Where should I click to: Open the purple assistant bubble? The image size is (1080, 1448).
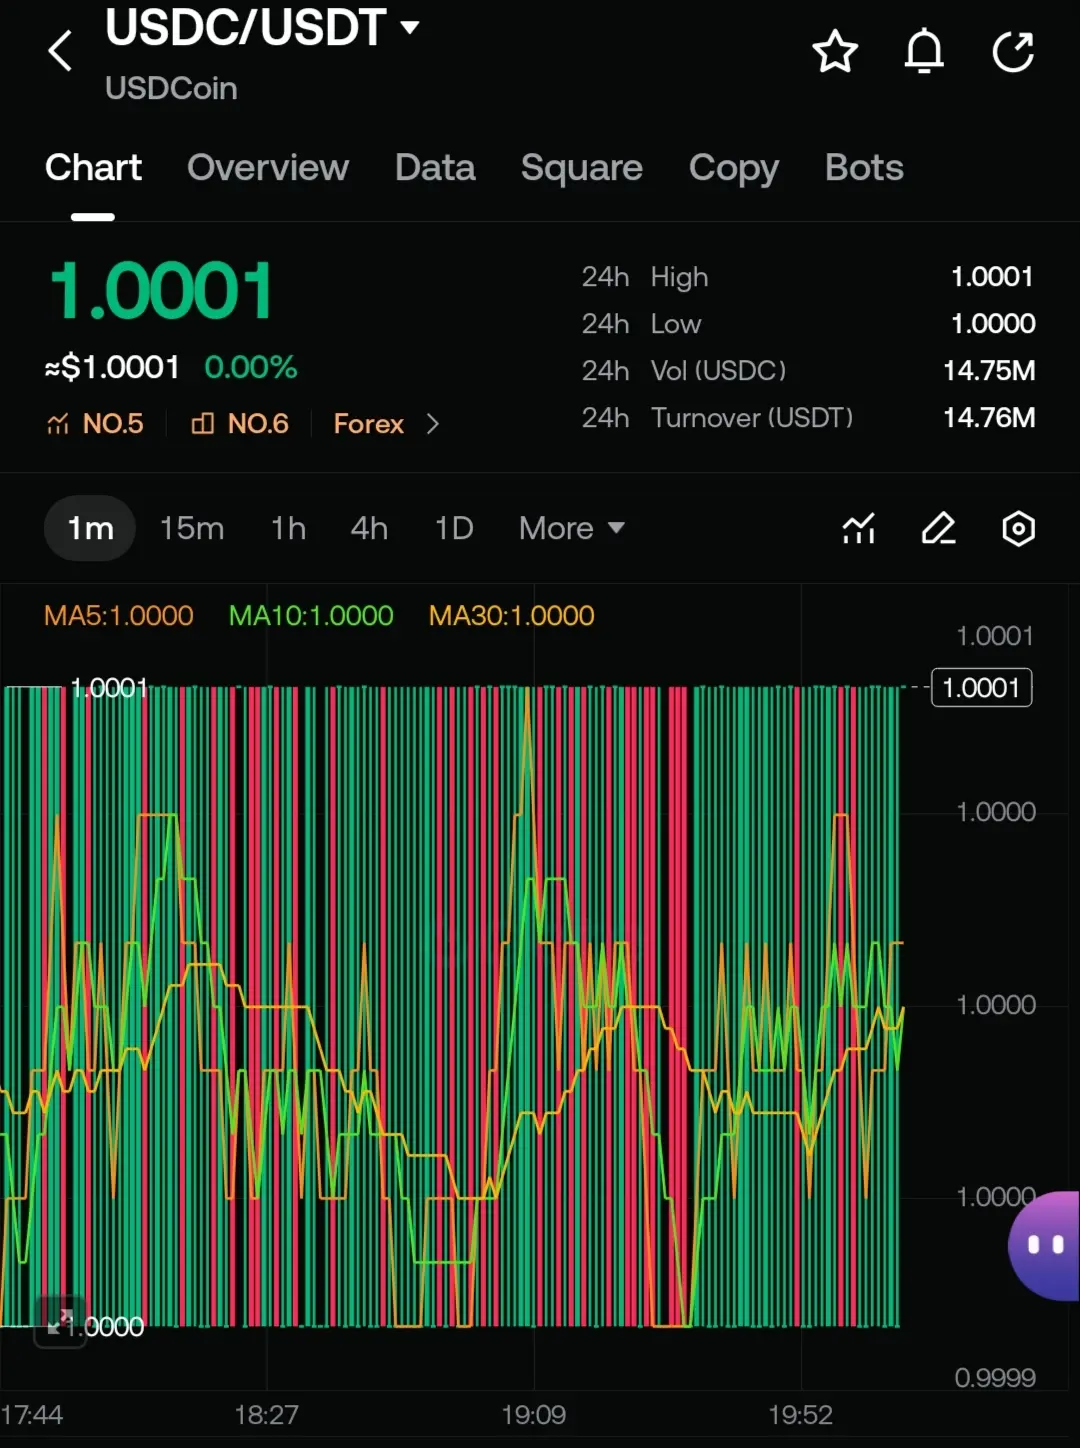(1044, 1245)
